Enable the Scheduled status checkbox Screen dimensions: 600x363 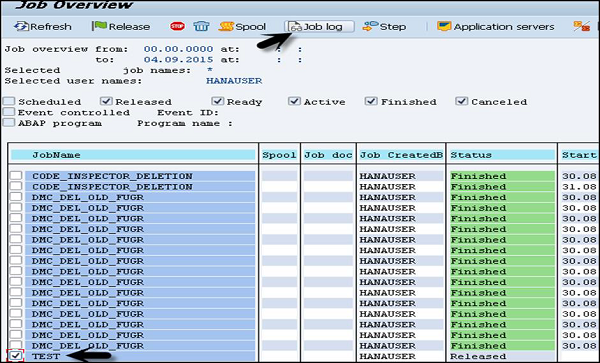coord(9,101)
